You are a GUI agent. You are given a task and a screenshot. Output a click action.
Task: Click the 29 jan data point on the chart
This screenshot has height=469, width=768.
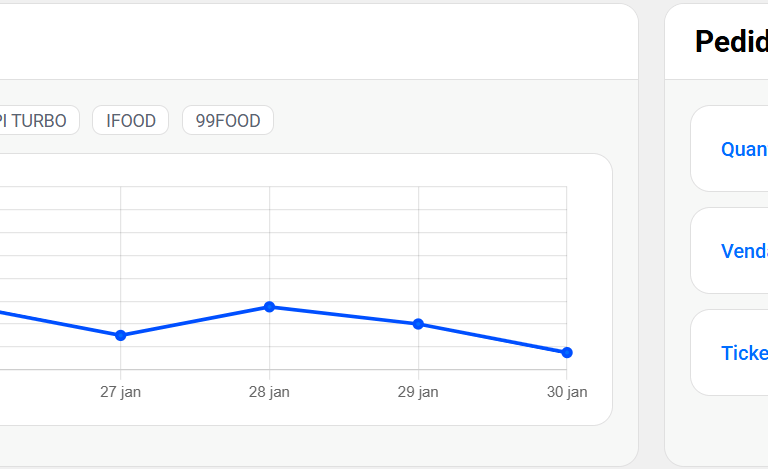[418, 324]
